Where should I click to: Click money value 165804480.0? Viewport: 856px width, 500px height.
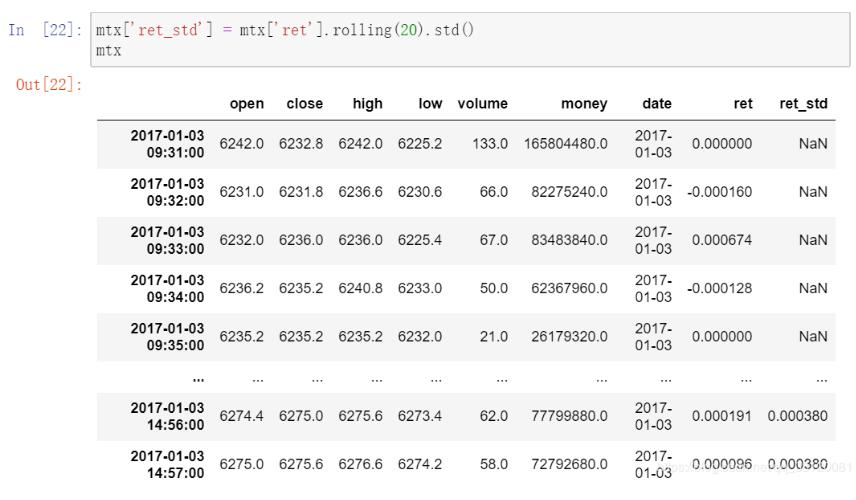566,144
